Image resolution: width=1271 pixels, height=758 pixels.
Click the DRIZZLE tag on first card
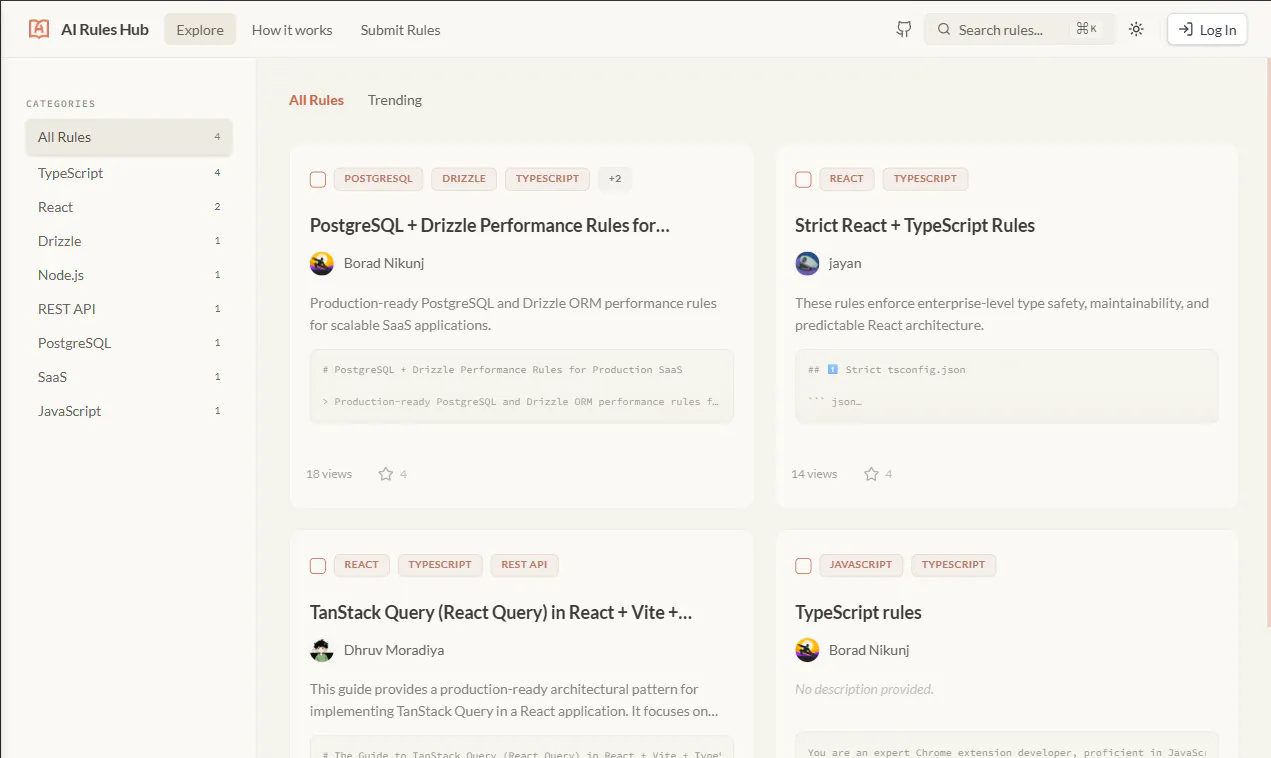pyautogui.click(x=464, y=179)
